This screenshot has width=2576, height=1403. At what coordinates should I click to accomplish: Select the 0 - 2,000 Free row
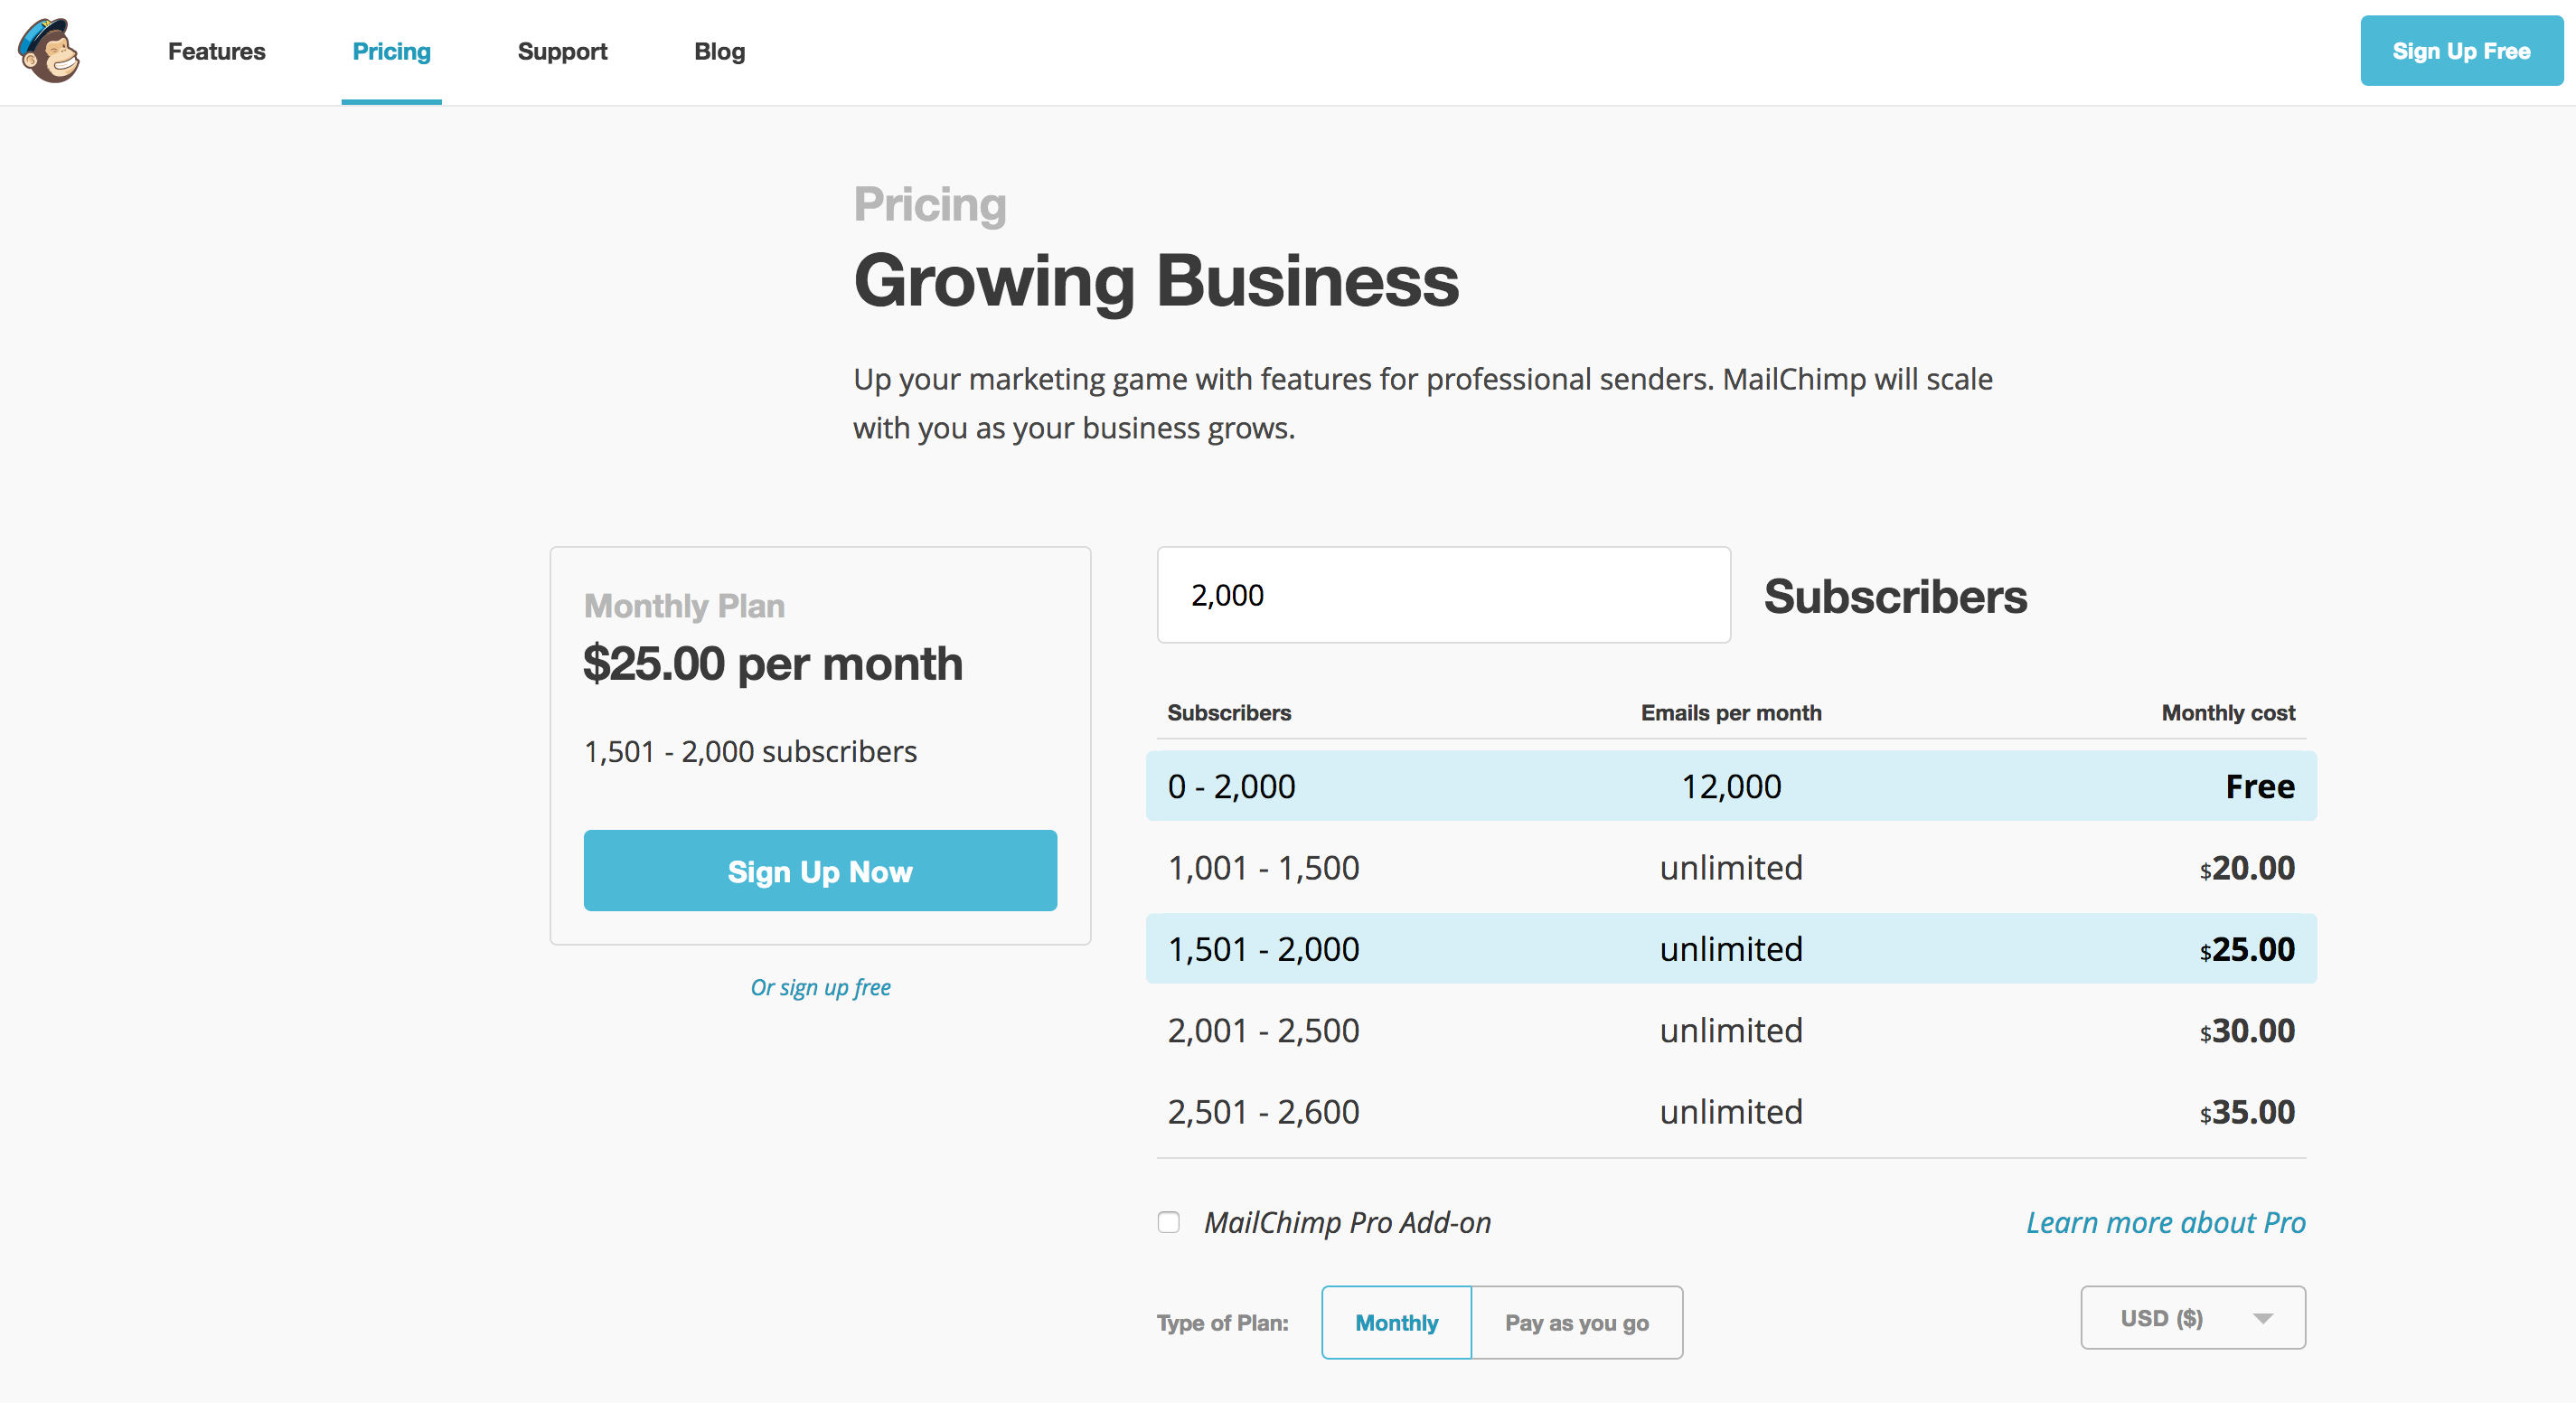1730,786
